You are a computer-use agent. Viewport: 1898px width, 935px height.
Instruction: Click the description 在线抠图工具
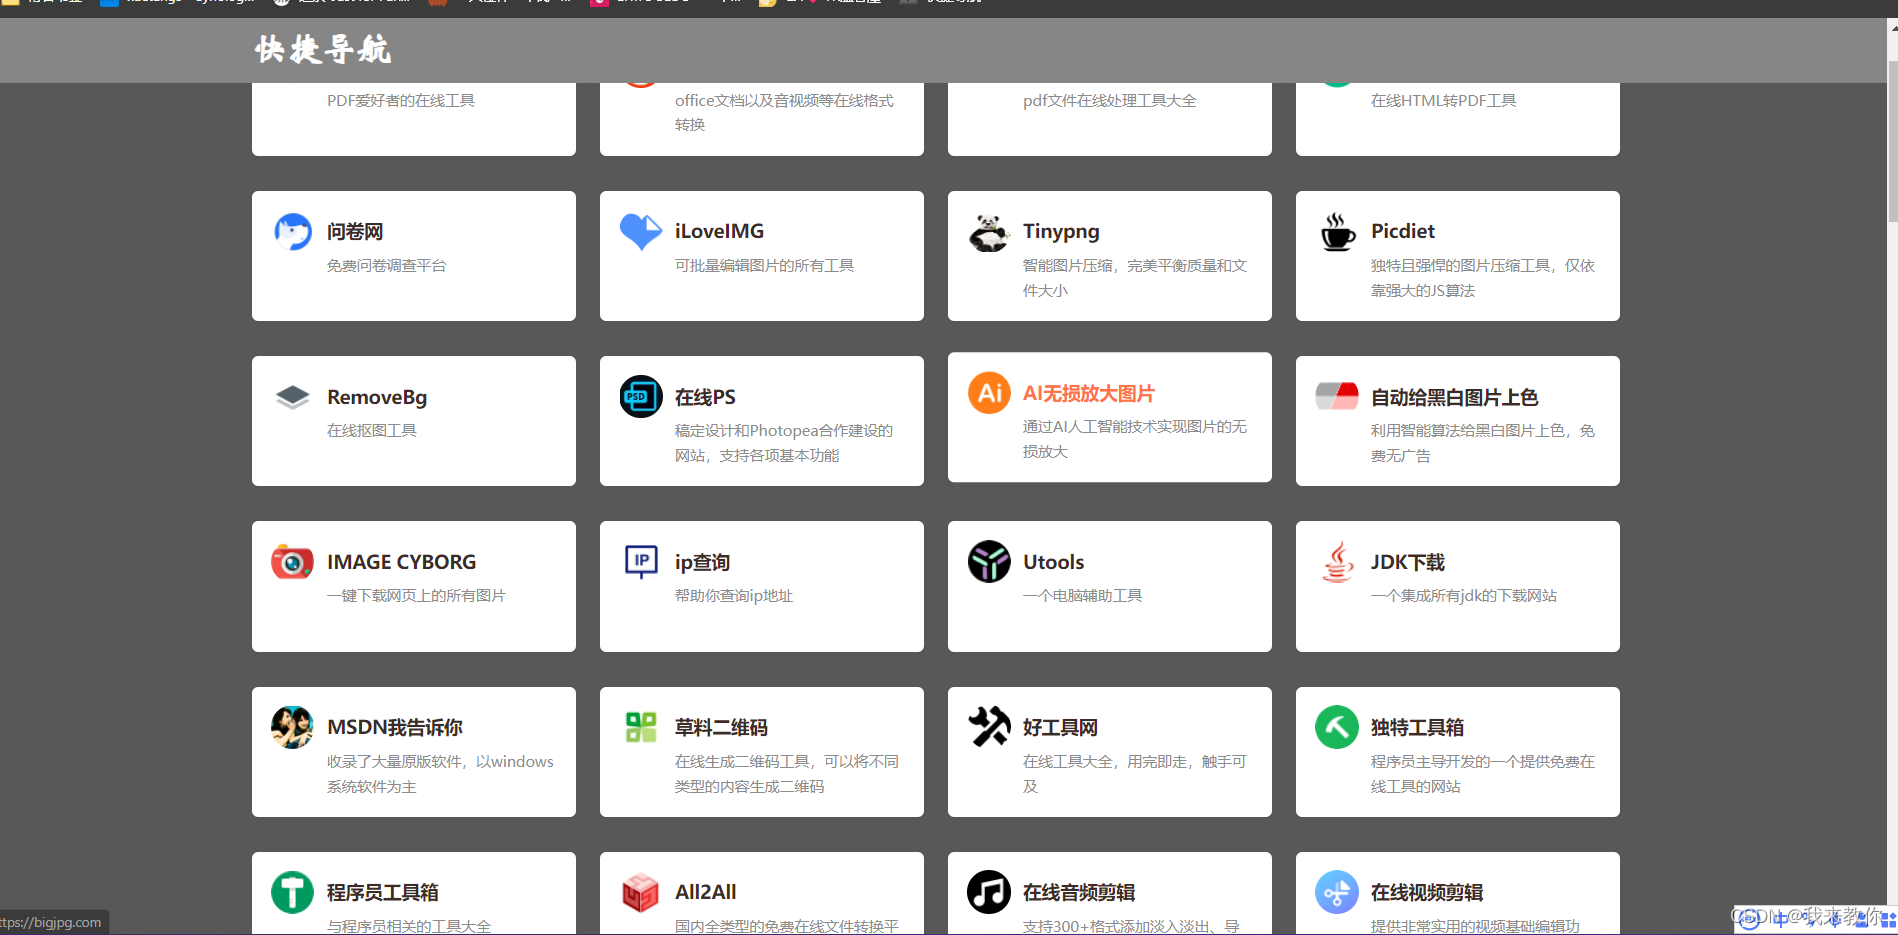click(372, 430)
